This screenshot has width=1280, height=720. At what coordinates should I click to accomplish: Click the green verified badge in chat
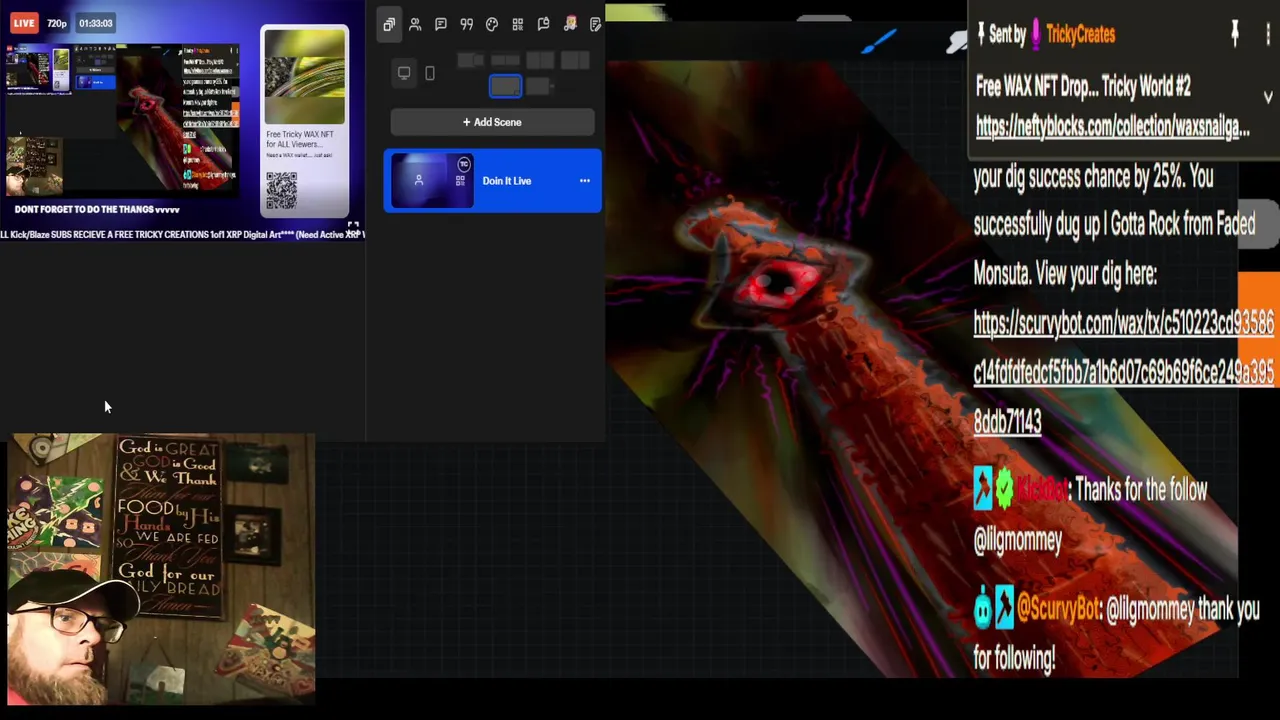tap(1004, 489)
